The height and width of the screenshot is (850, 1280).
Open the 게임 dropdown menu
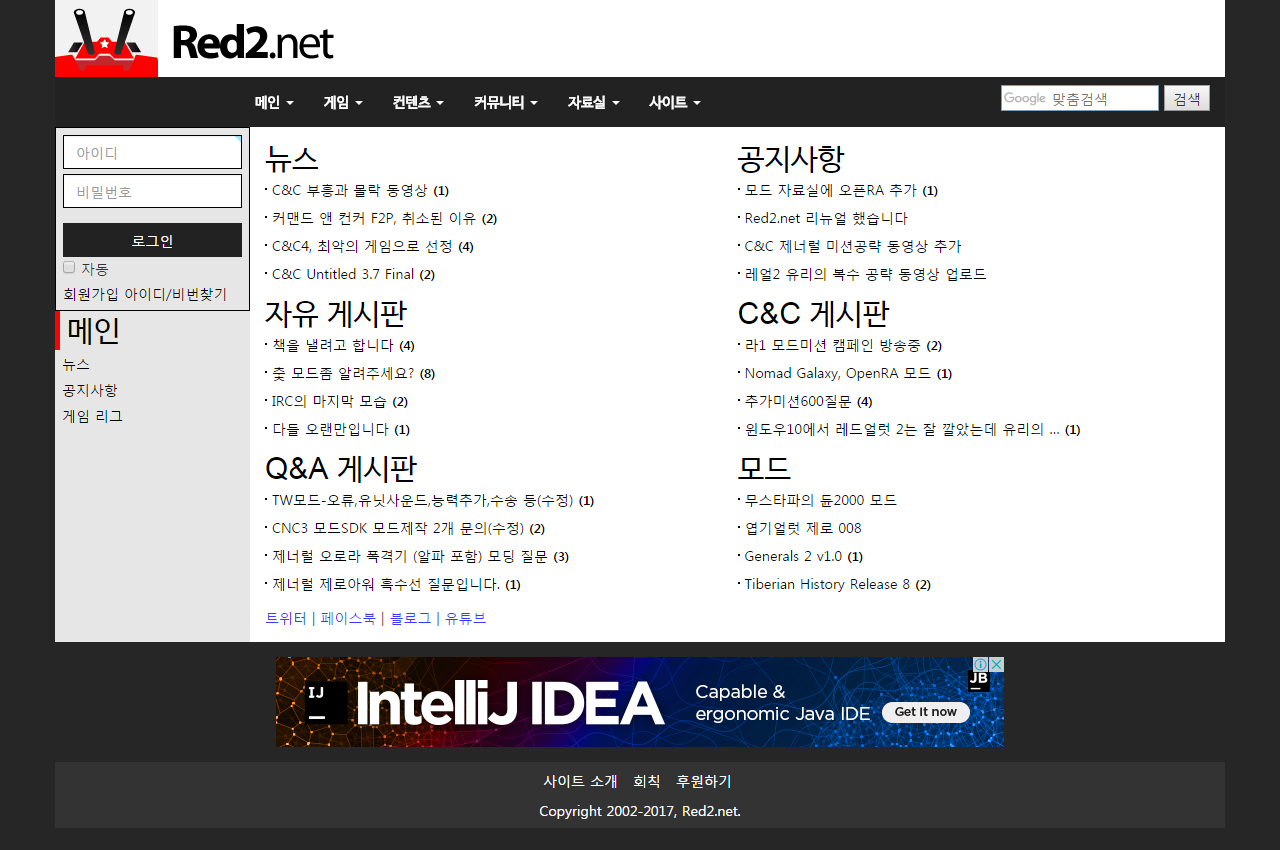(x=342, y=102)
